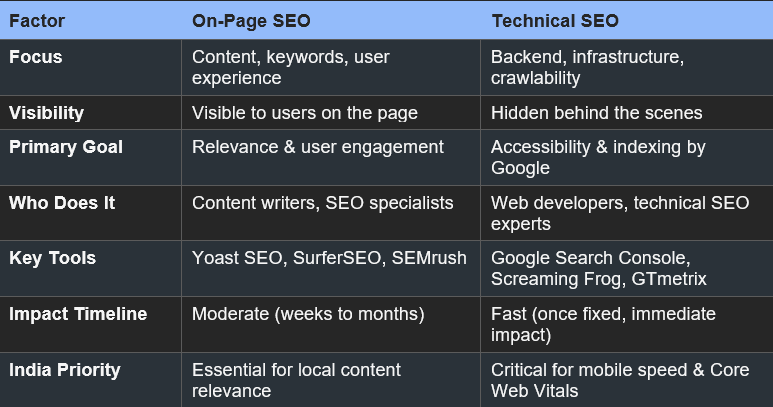Select the 'Web developers, technical SEO experts' cell
This screenshot has height=407, width=773.
coord(620,213)
